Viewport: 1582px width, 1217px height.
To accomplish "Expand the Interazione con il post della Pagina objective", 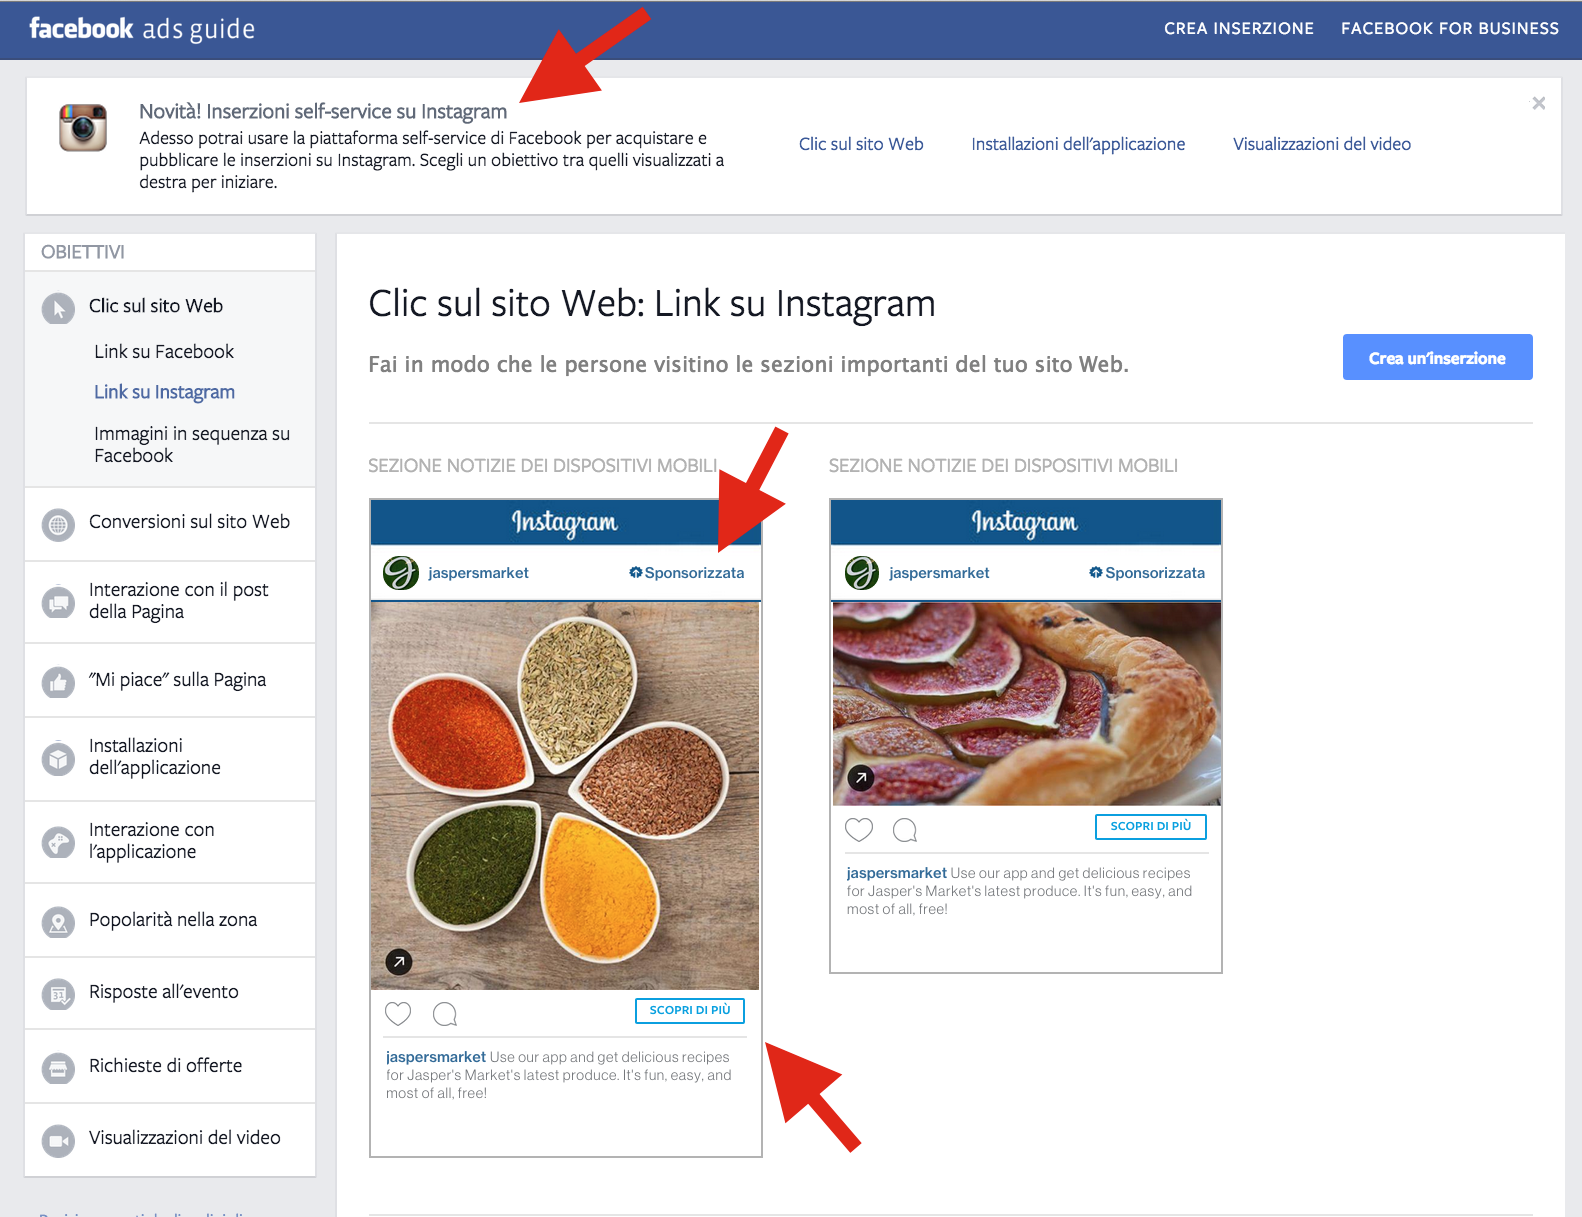I will (178, 601).
